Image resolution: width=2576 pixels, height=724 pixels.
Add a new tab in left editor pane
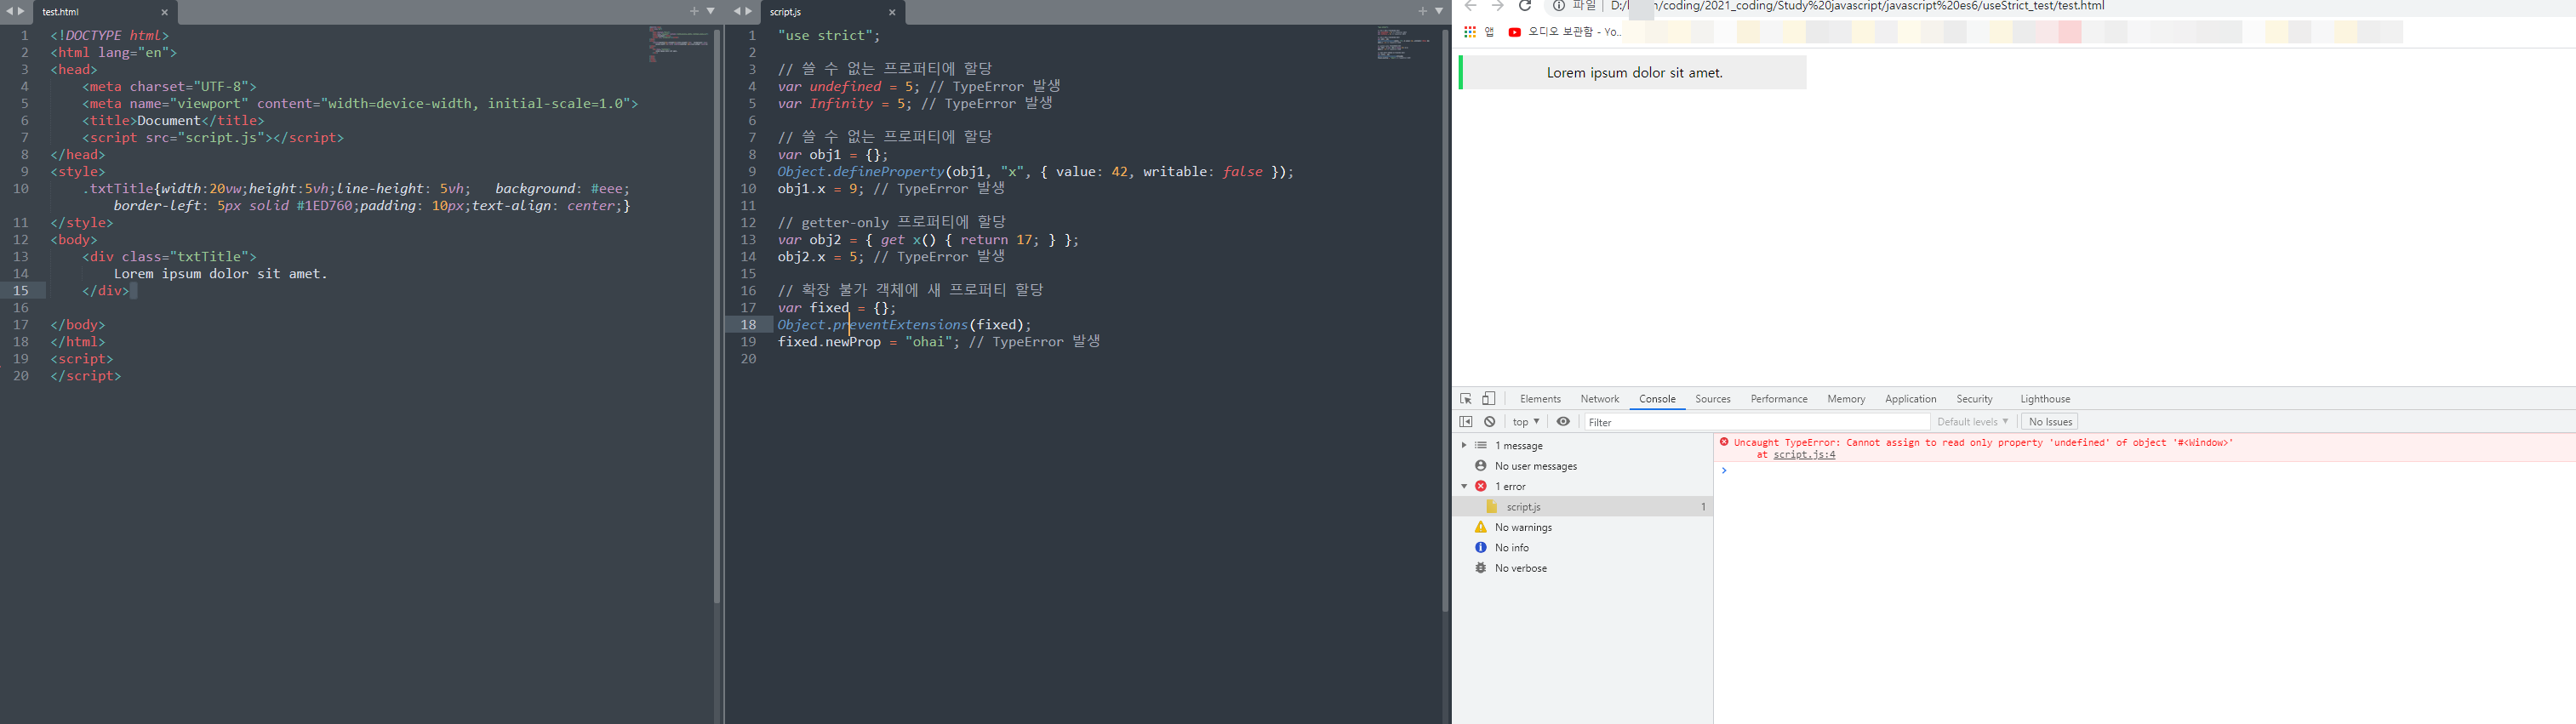pos(694,11)
